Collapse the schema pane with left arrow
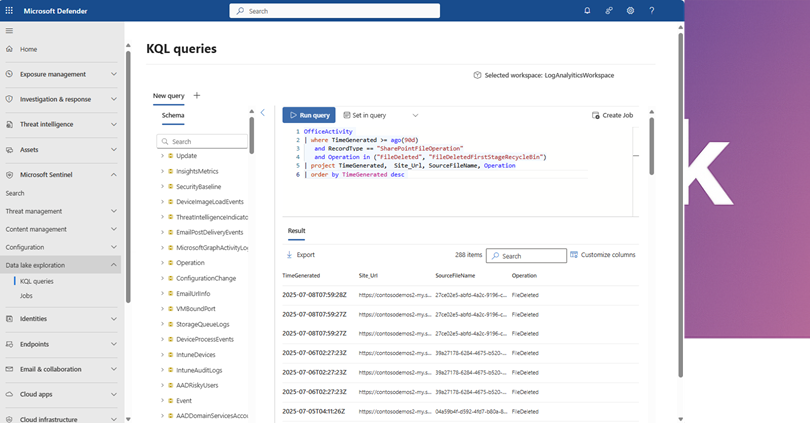The image size is (810, 423). tap(262, 112)
